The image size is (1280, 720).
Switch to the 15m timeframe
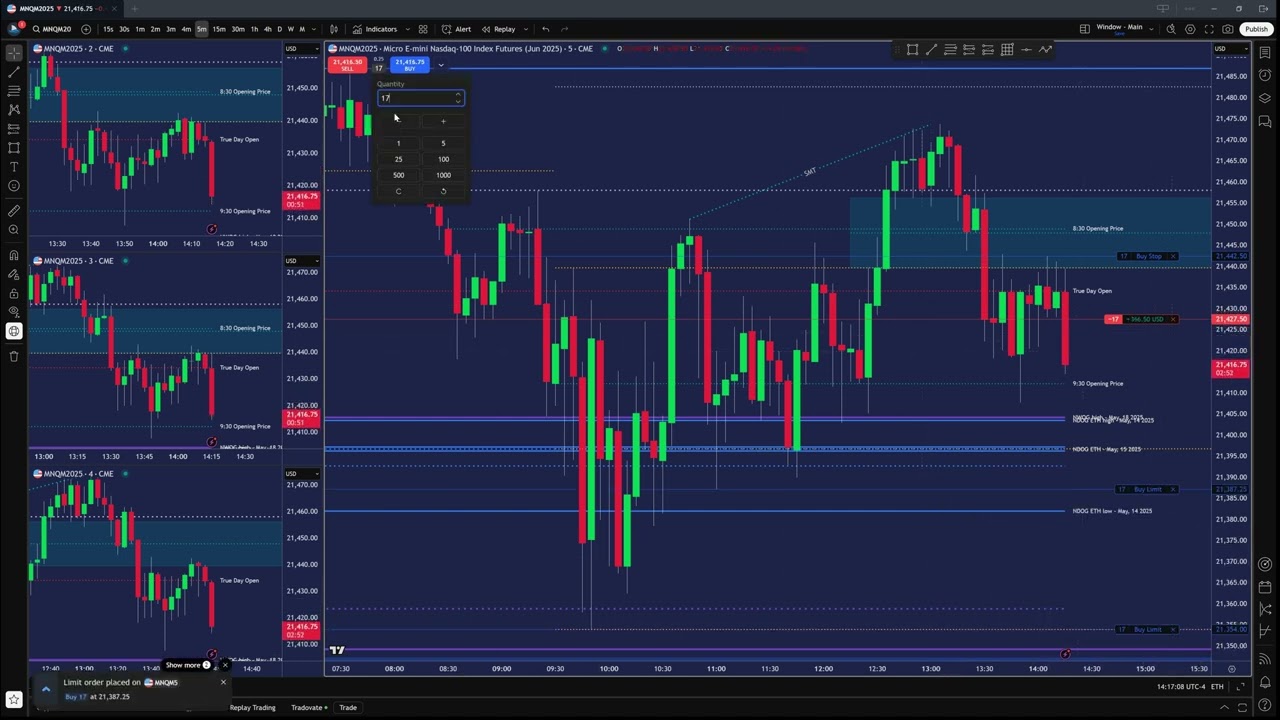[x=219, y=29]
